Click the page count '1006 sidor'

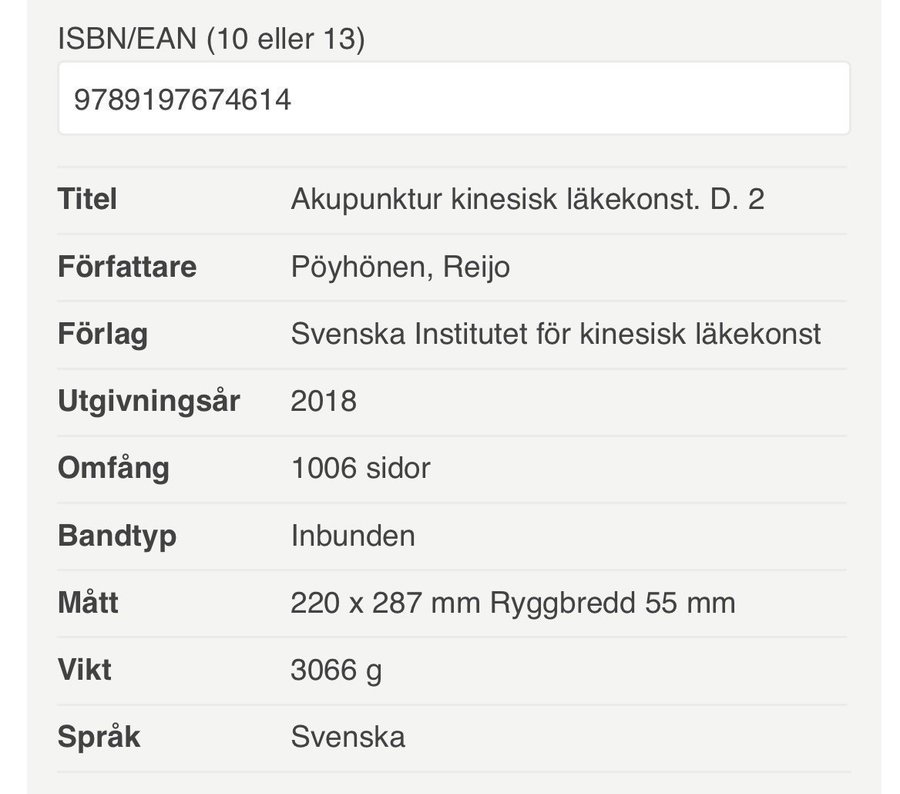tap(360, 468)
